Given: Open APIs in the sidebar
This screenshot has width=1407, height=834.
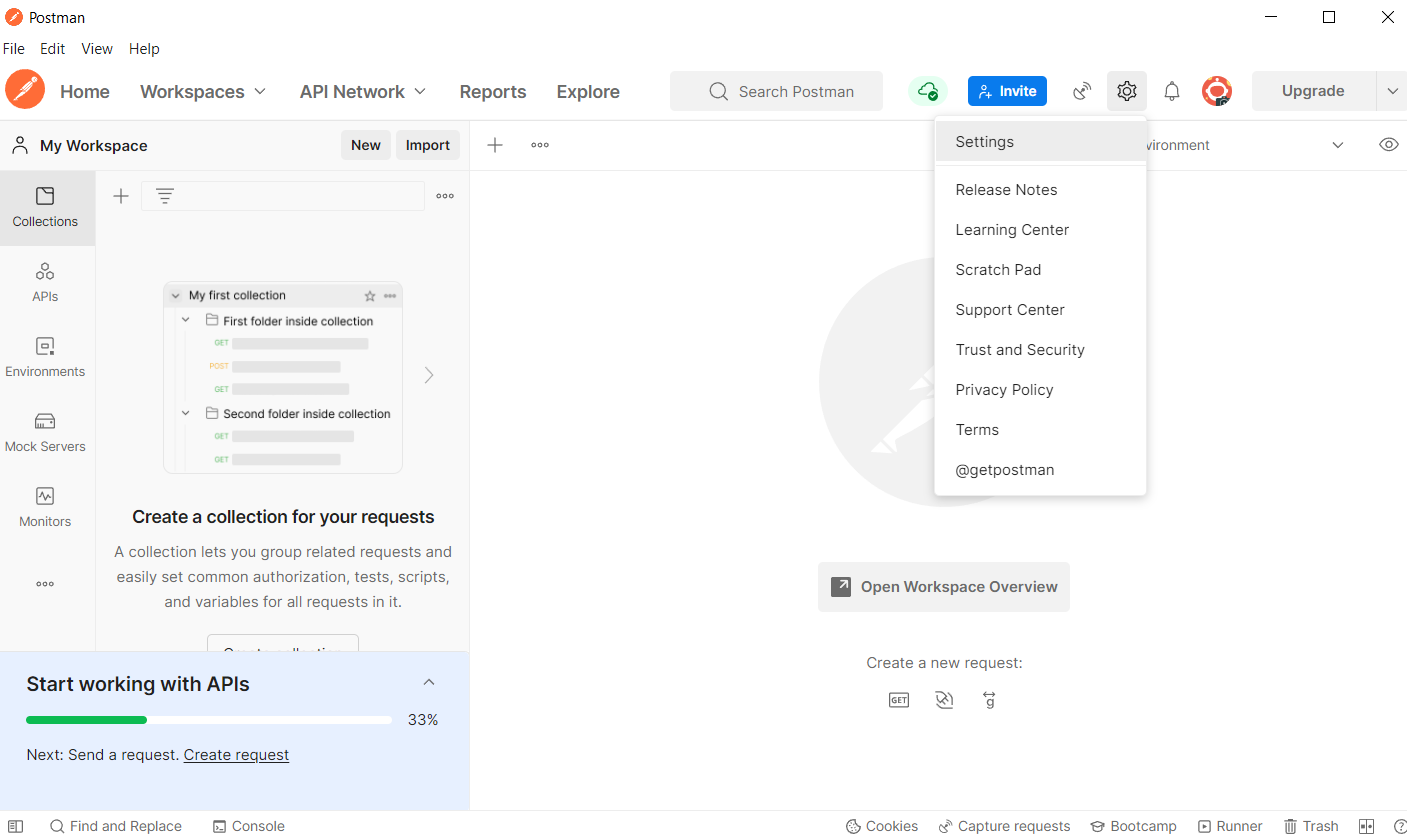Looking at the screenshot, I should [45, 282].
